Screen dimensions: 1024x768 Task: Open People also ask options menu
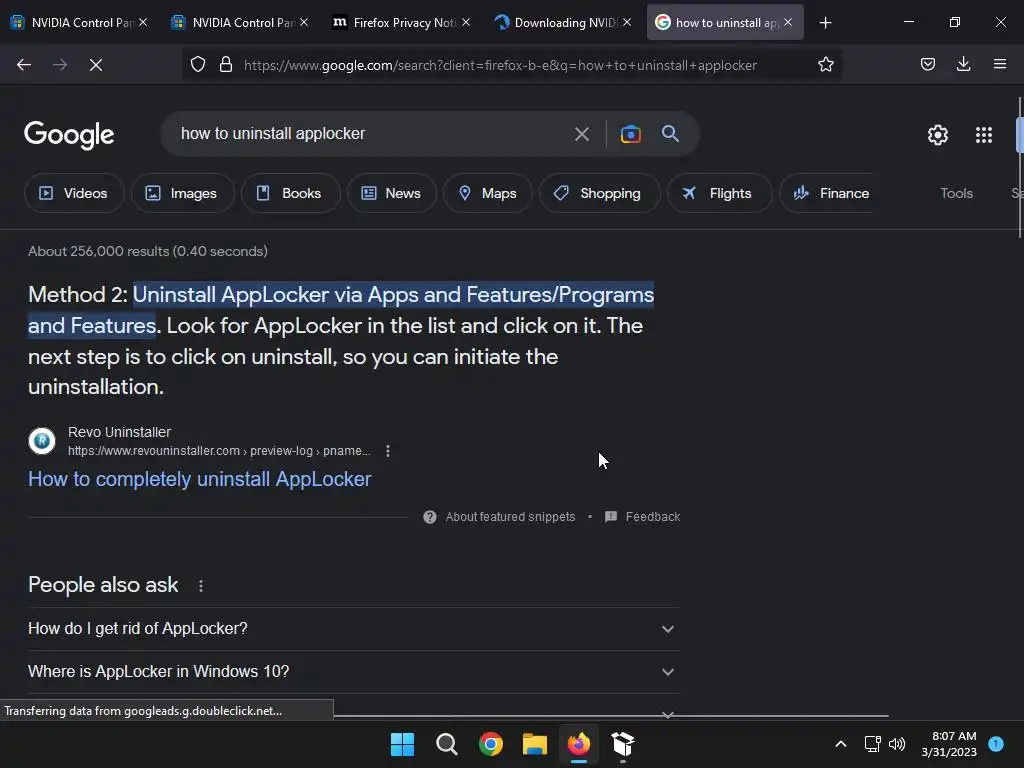[x=200, y=586]
